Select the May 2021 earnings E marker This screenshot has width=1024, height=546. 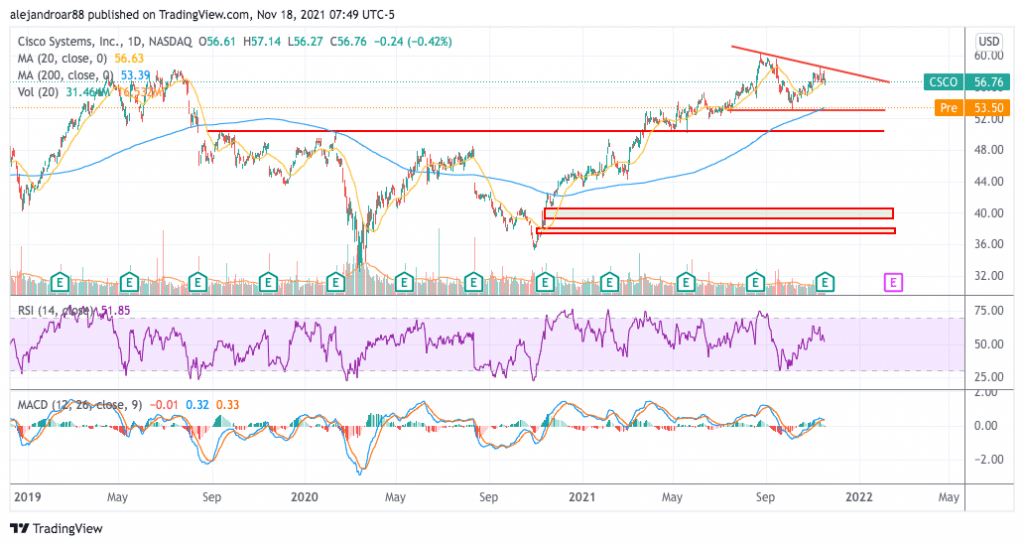(x=686, y=282)
